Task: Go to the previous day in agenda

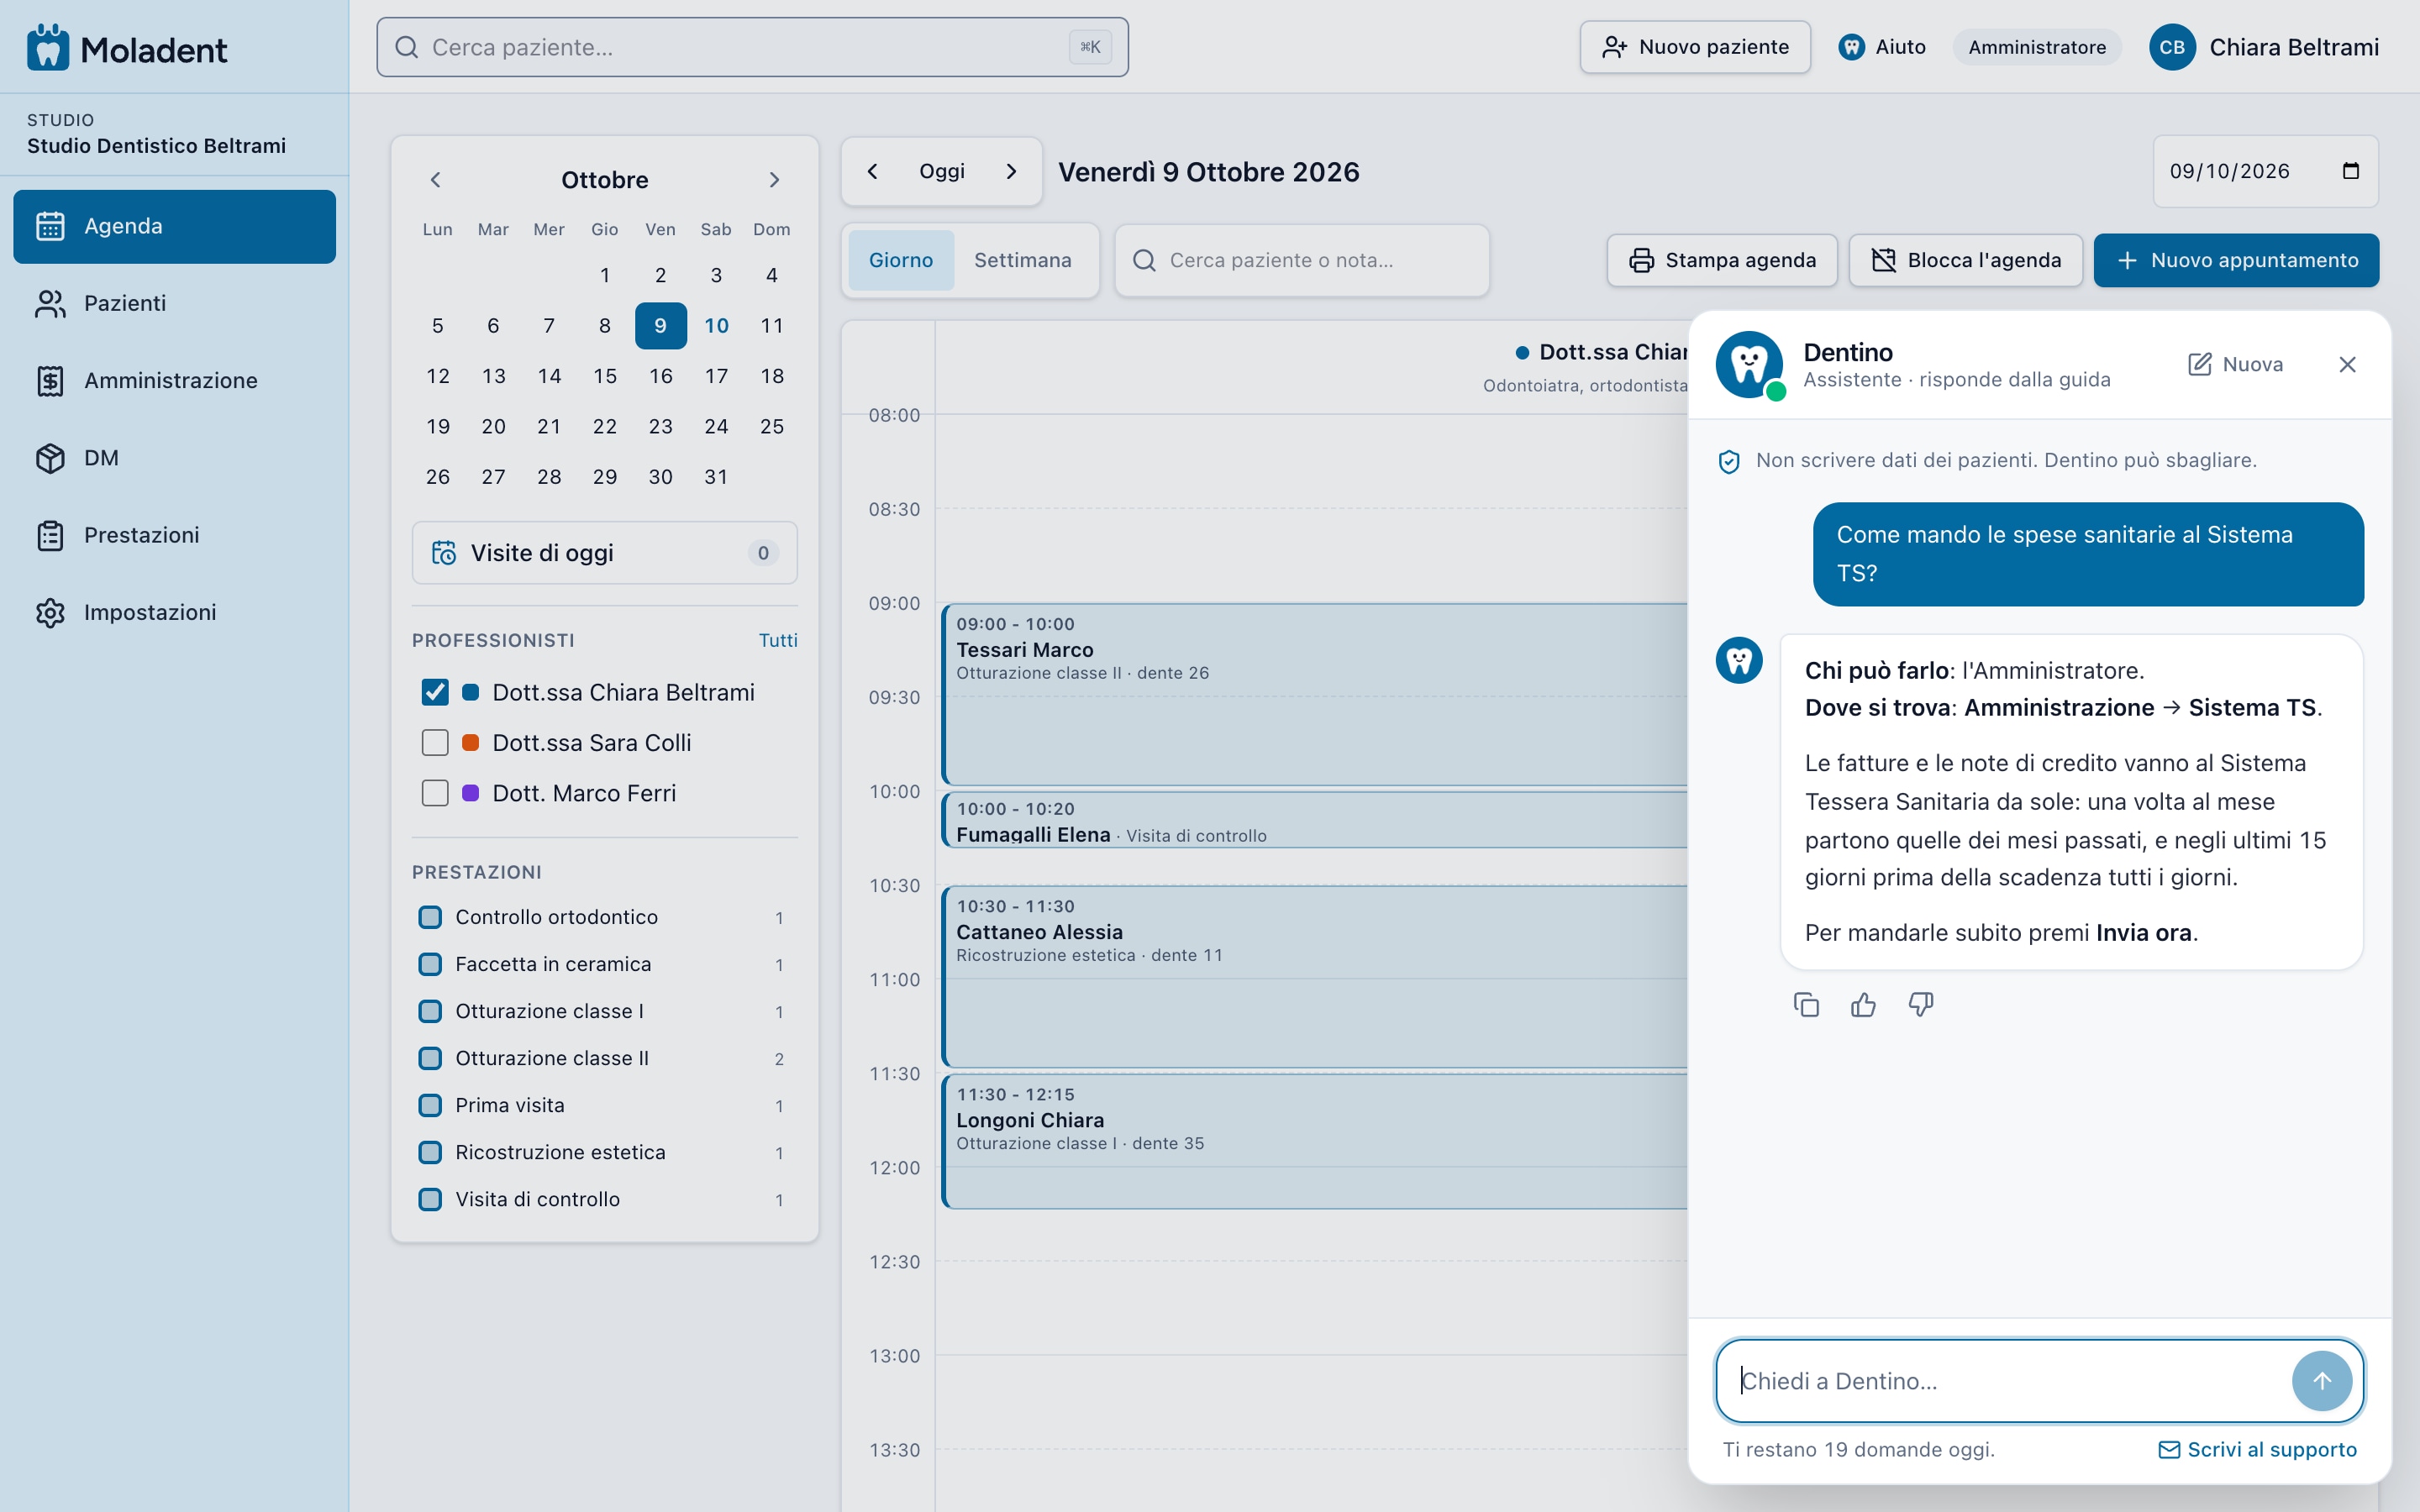Action: [x=872, y=171]
